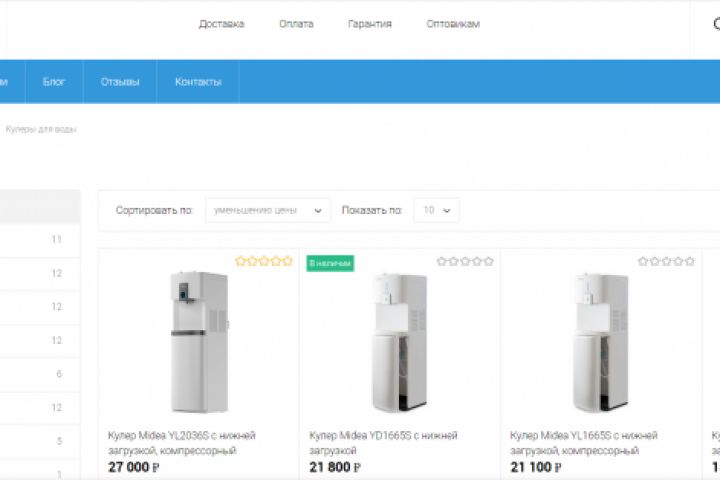The height and width of the screenshot is (480, 720).
Task: Click the green "В наличии" badge
Action: tap(330, 263)
